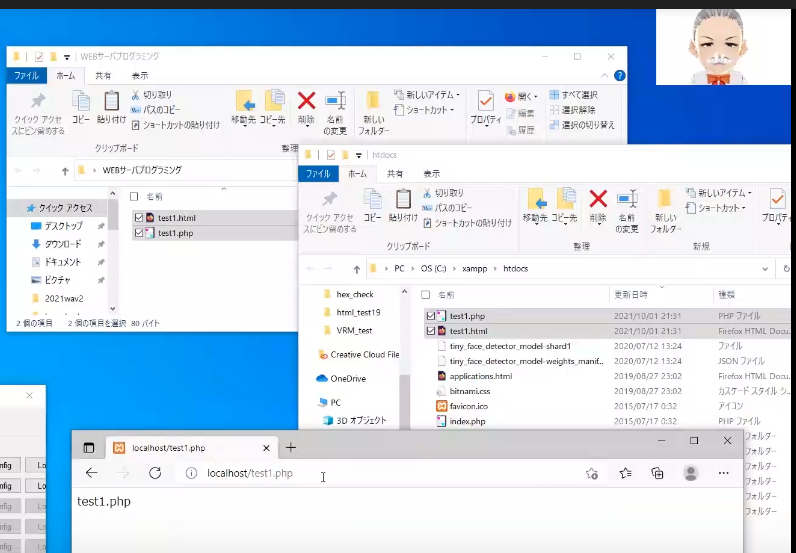
Task: Click コピー先 icon in WEBサーバプログラミング window
Action: pos(273,101)
